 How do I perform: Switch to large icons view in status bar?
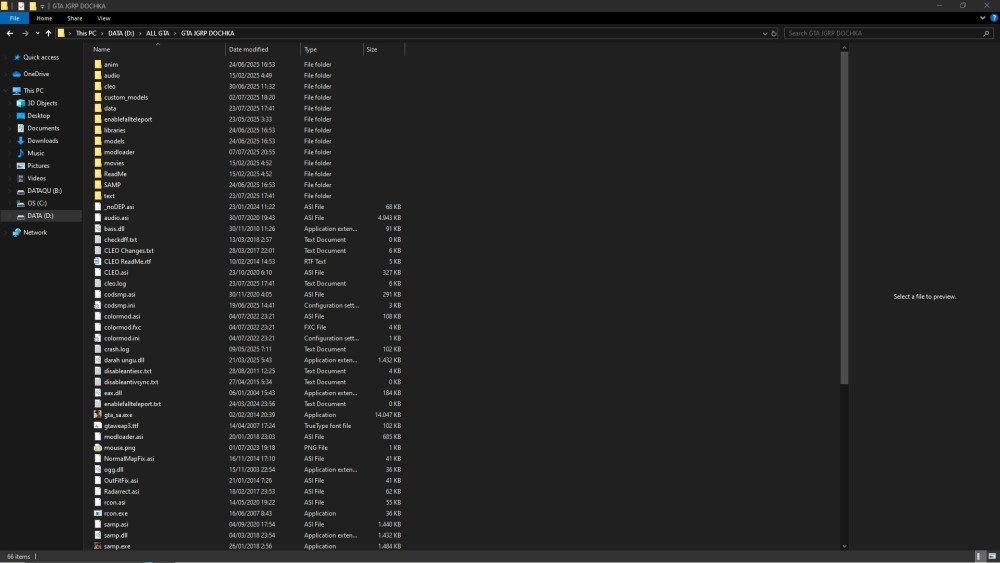[992, 557]
